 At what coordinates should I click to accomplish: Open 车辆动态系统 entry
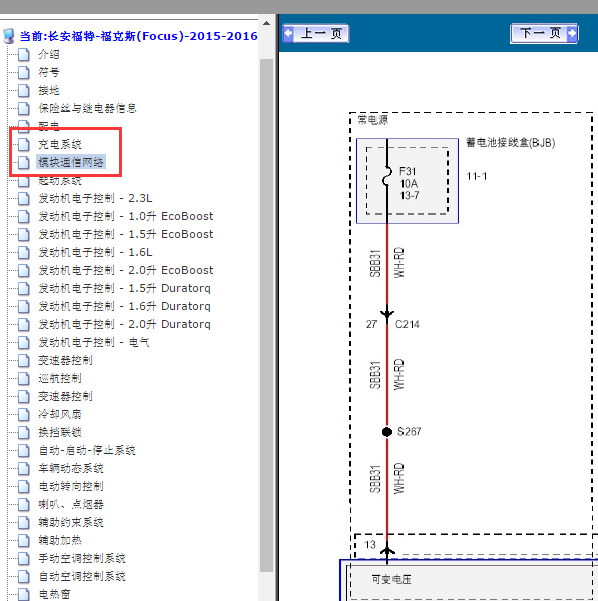pyautogui.click(x=71, y=469)
